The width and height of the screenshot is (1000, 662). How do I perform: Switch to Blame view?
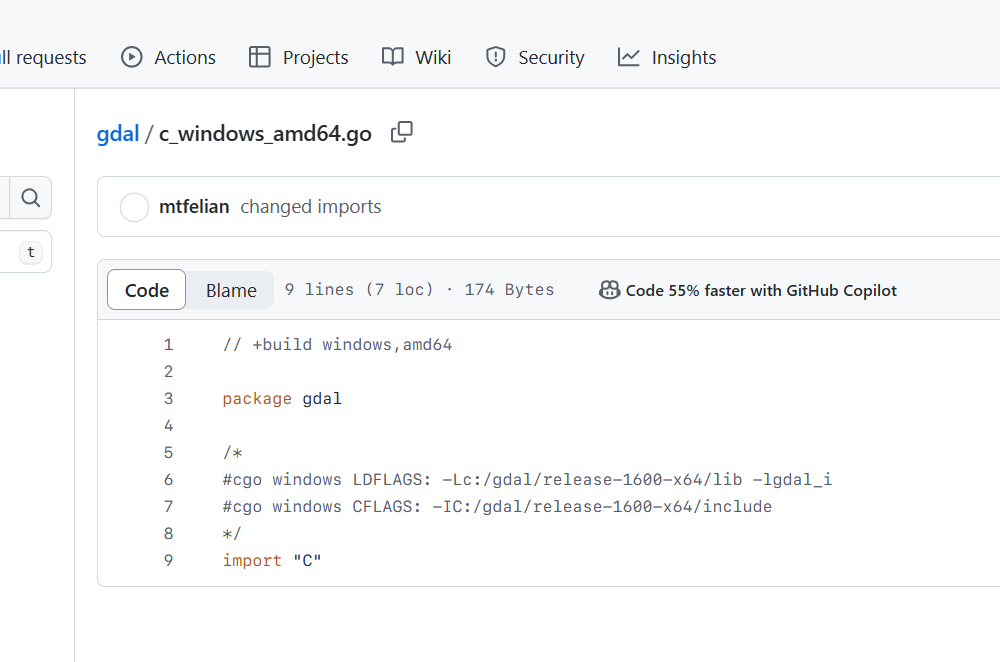coord(231,290)
